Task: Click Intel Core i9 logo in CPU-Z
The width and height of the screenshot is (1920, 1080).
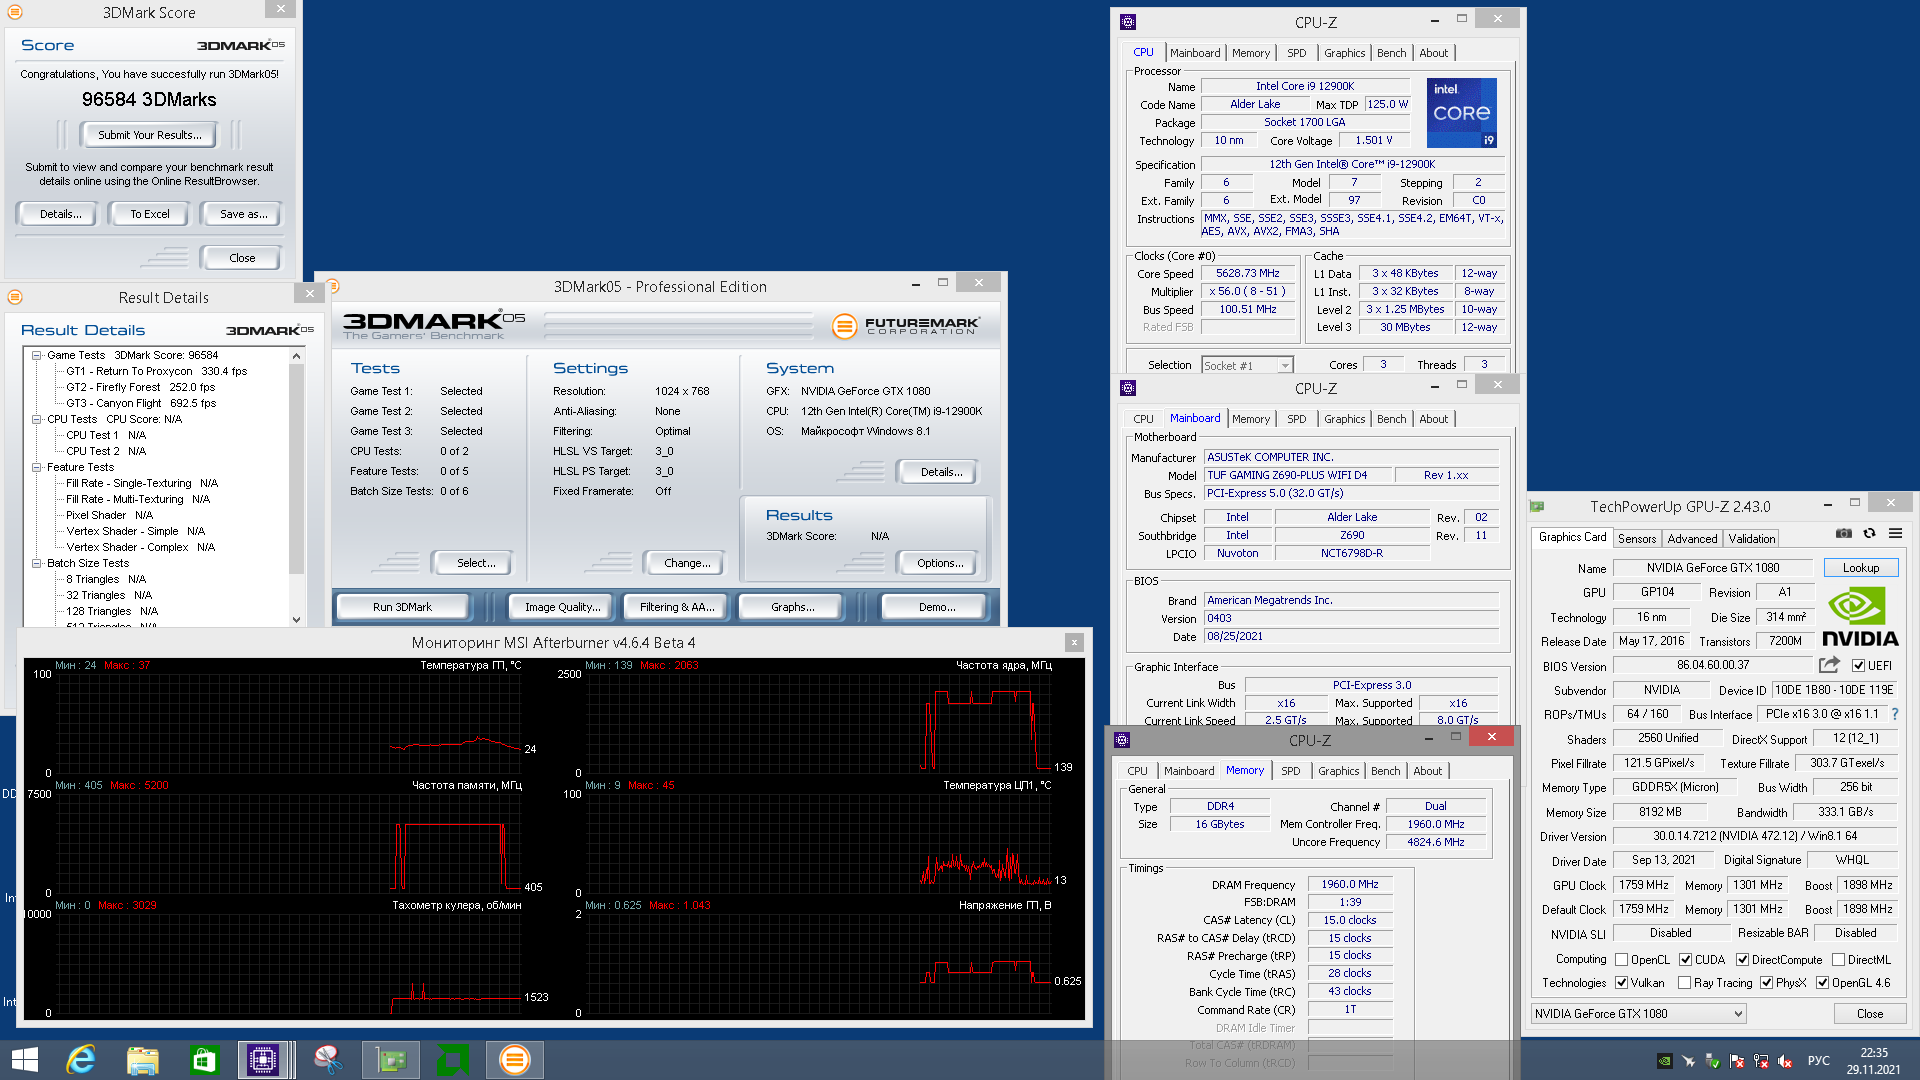Action: (1461, 112)
